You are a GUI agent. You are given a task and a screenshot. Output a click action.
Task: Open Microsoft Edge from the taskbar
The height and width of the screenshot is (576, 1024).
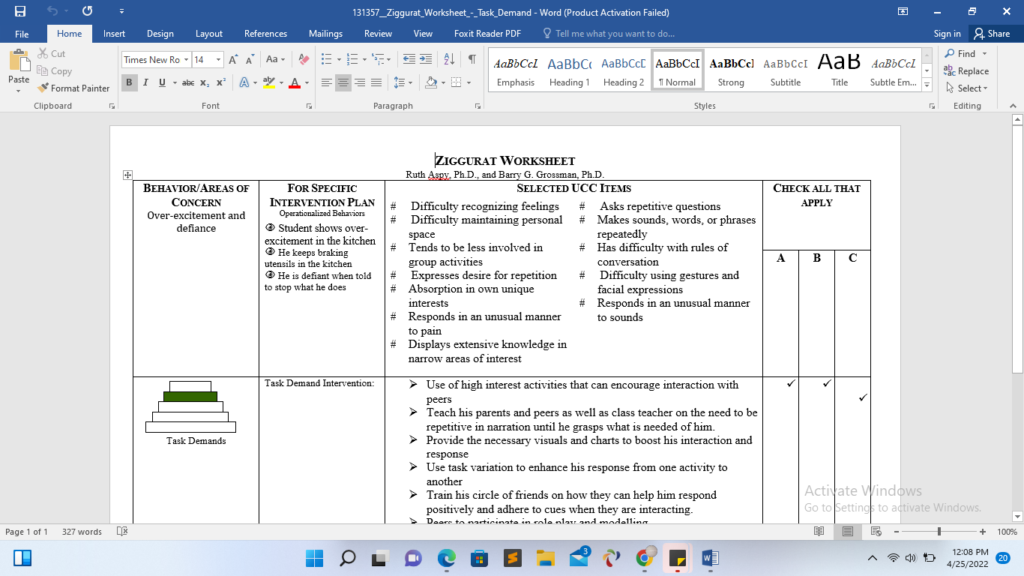tap(447, 558)
